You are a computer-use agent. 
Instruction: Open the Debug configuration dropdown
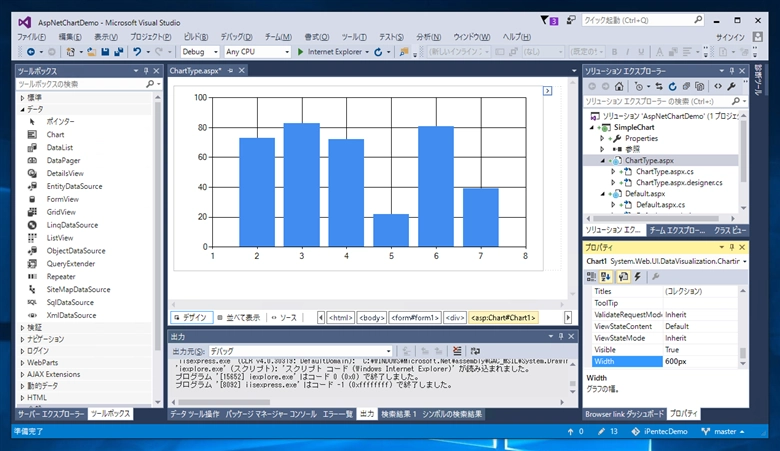pos(215,52)
